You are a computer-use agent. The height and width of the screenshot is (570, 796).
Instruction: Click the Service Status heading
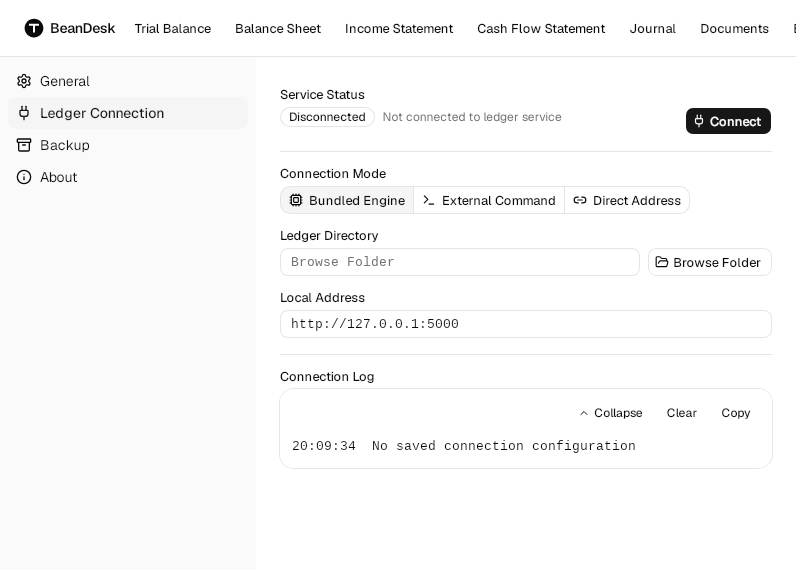coord(322,94)
